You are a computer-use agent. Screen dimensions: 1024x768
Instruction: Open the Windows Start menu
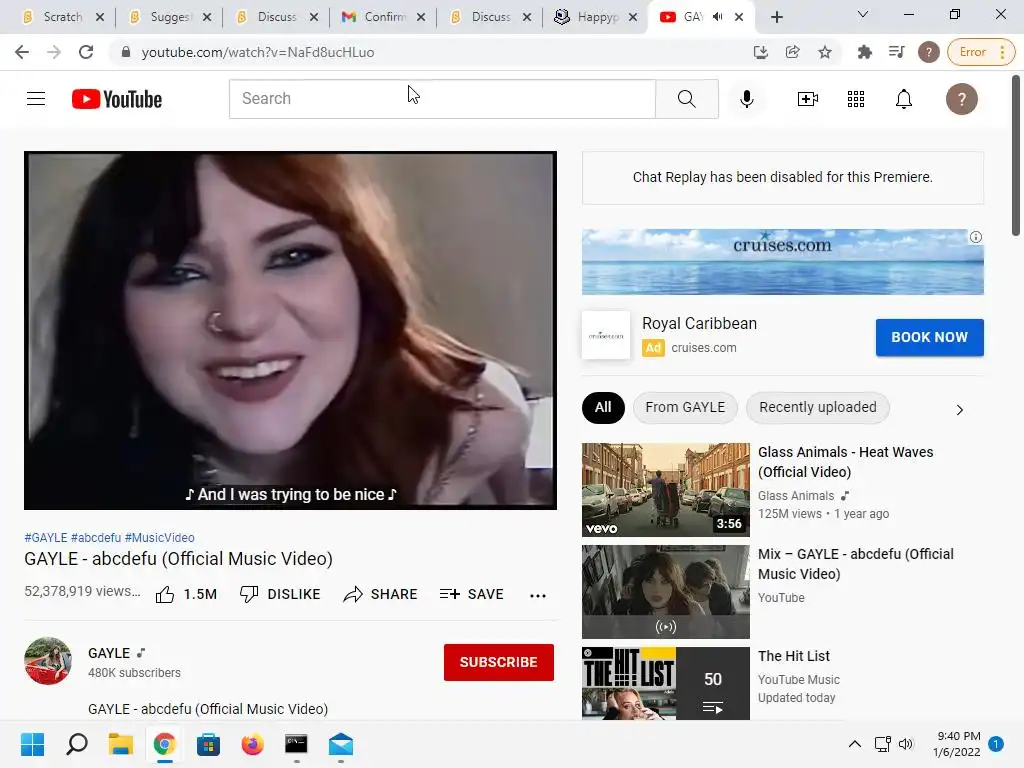point(32,744)
